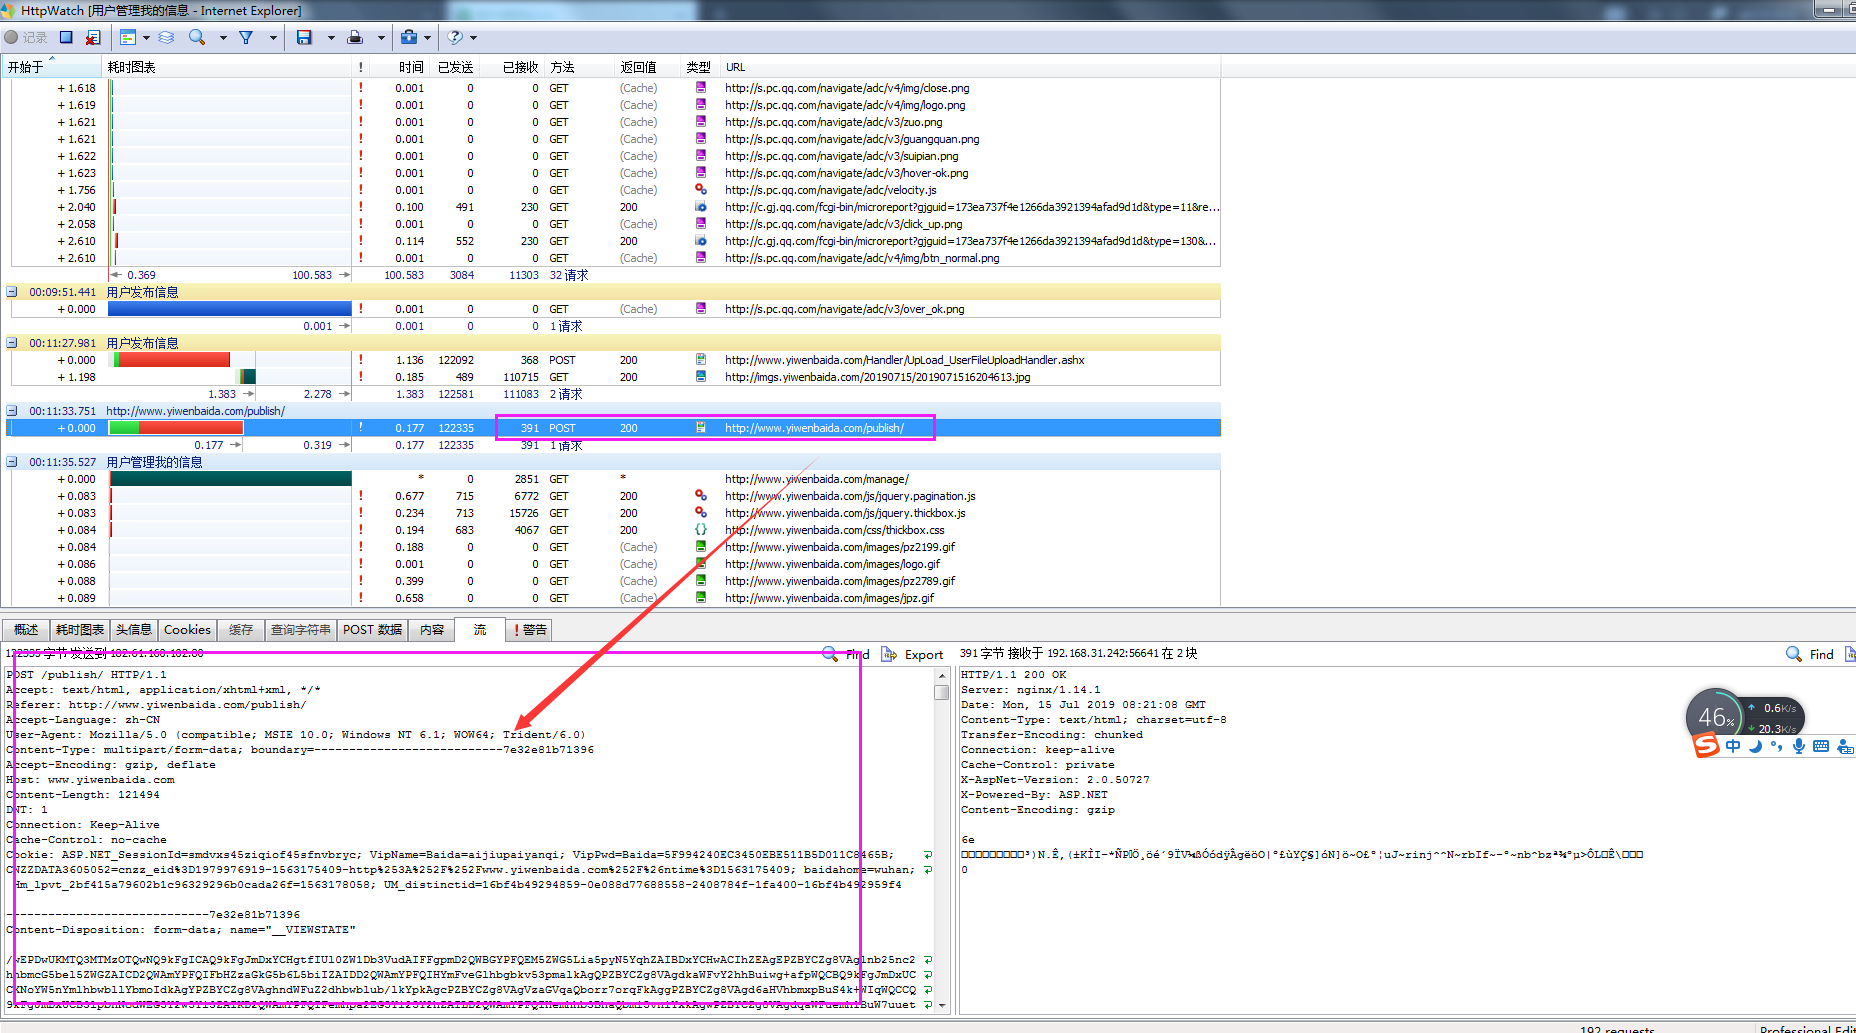Screen dimensions: 1856x1033
Task: Toggle Sogou punctuation mode button
Action: point(1776,746)
